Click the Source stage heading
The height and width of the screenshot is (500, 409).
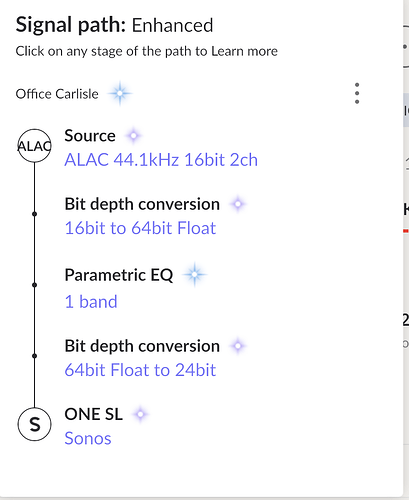point(90,136)
